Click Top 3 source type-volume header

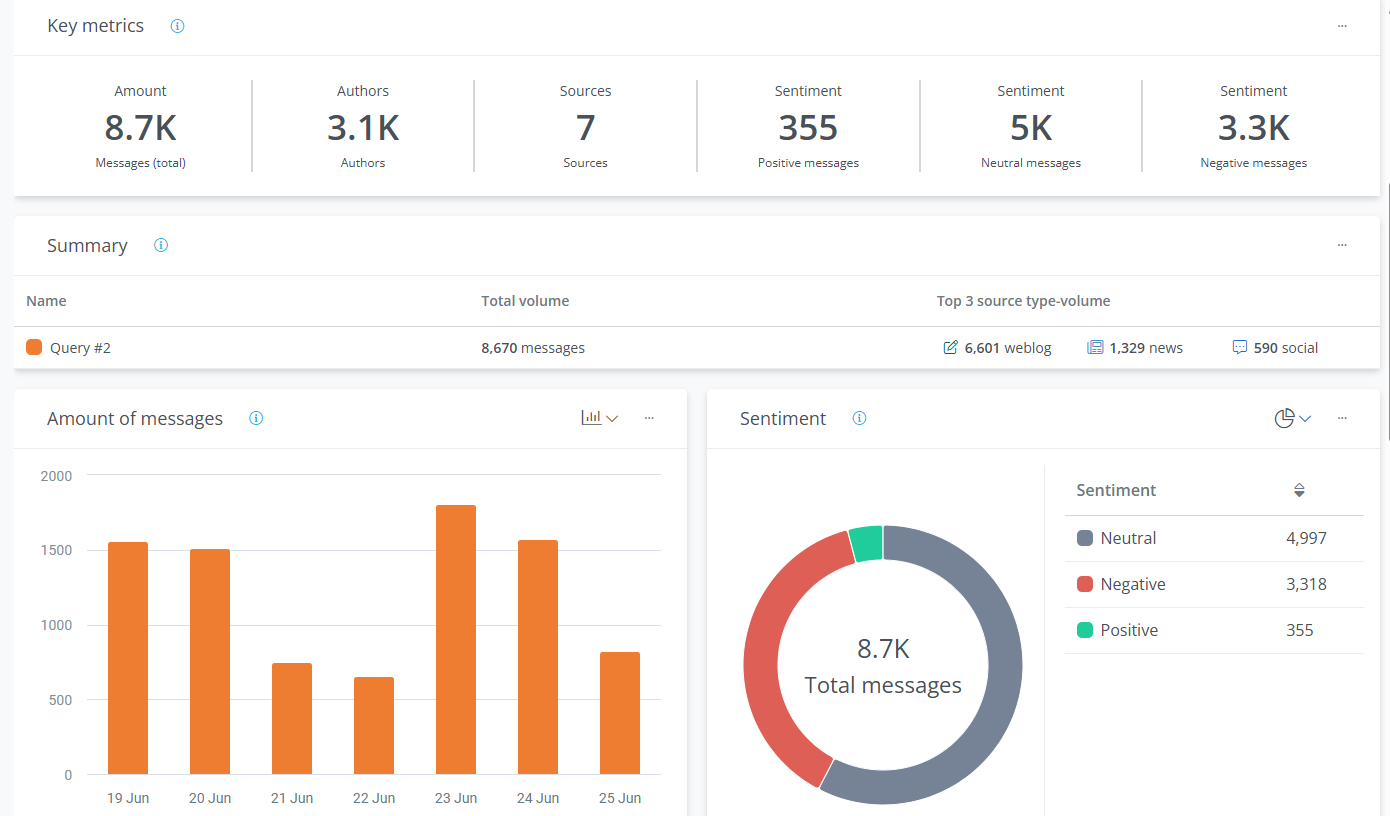coord(1023,301)
